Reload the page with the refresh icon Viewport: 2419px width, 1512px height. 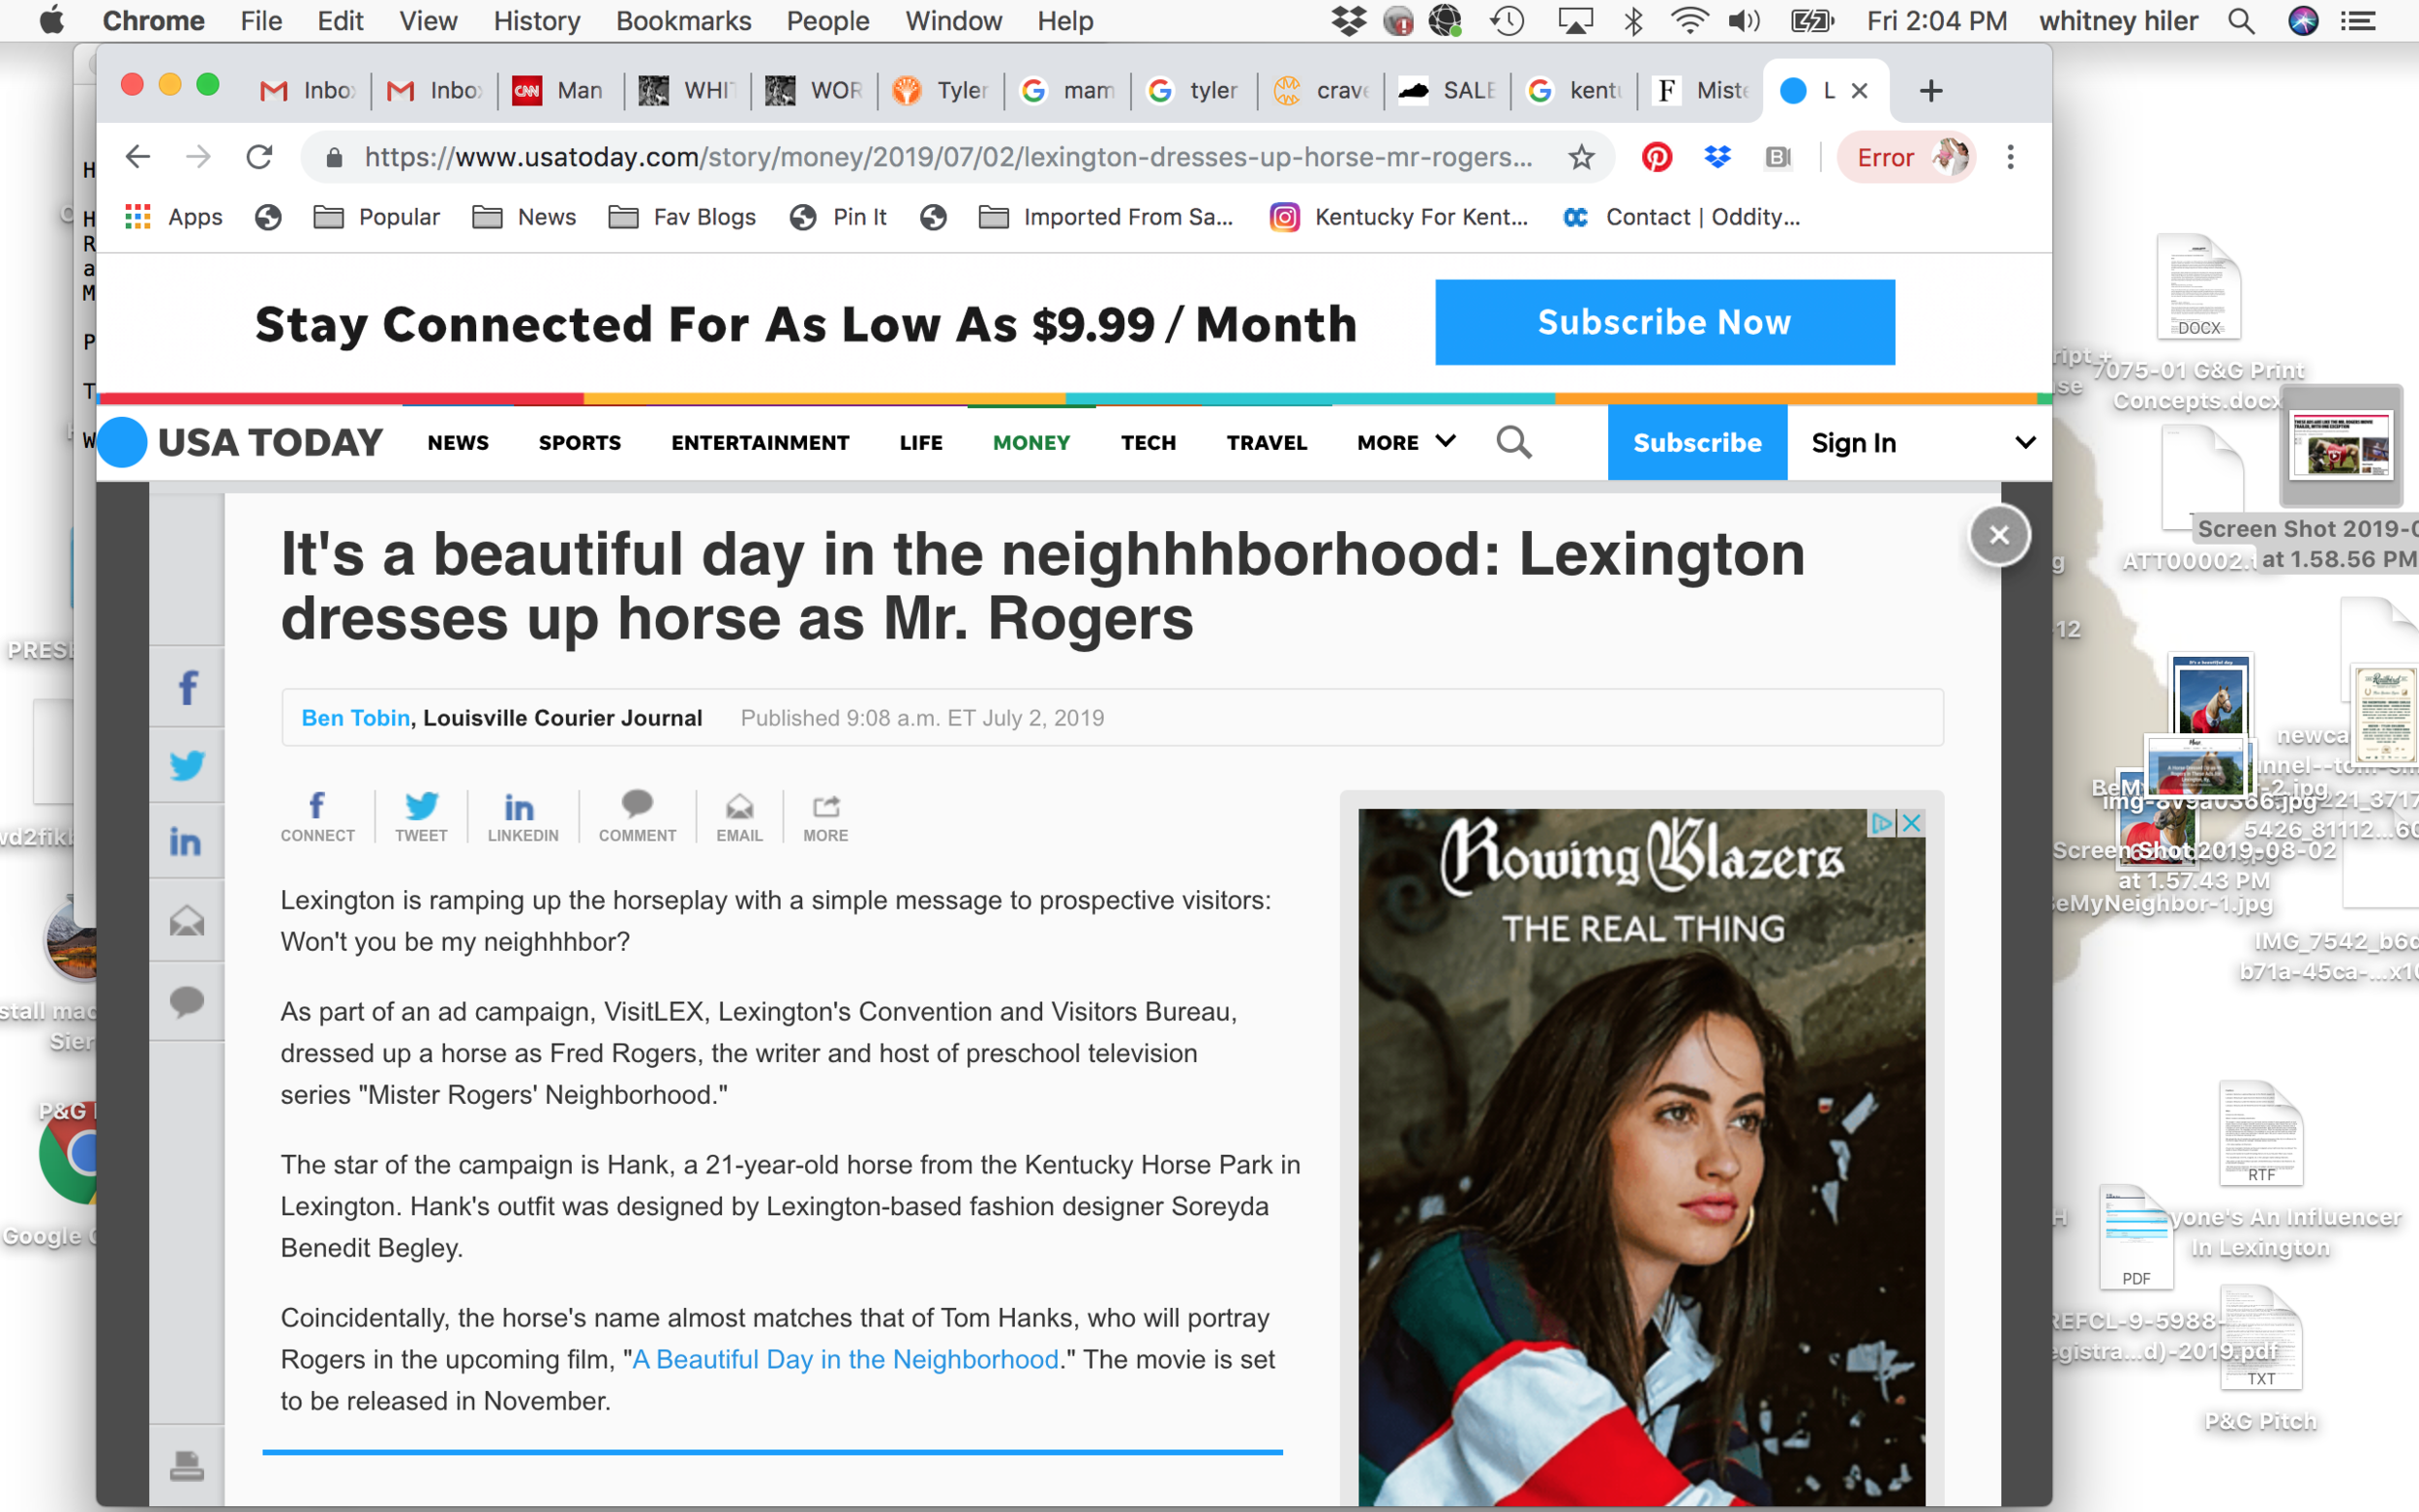pyautogui.click(x=261, y=157)
